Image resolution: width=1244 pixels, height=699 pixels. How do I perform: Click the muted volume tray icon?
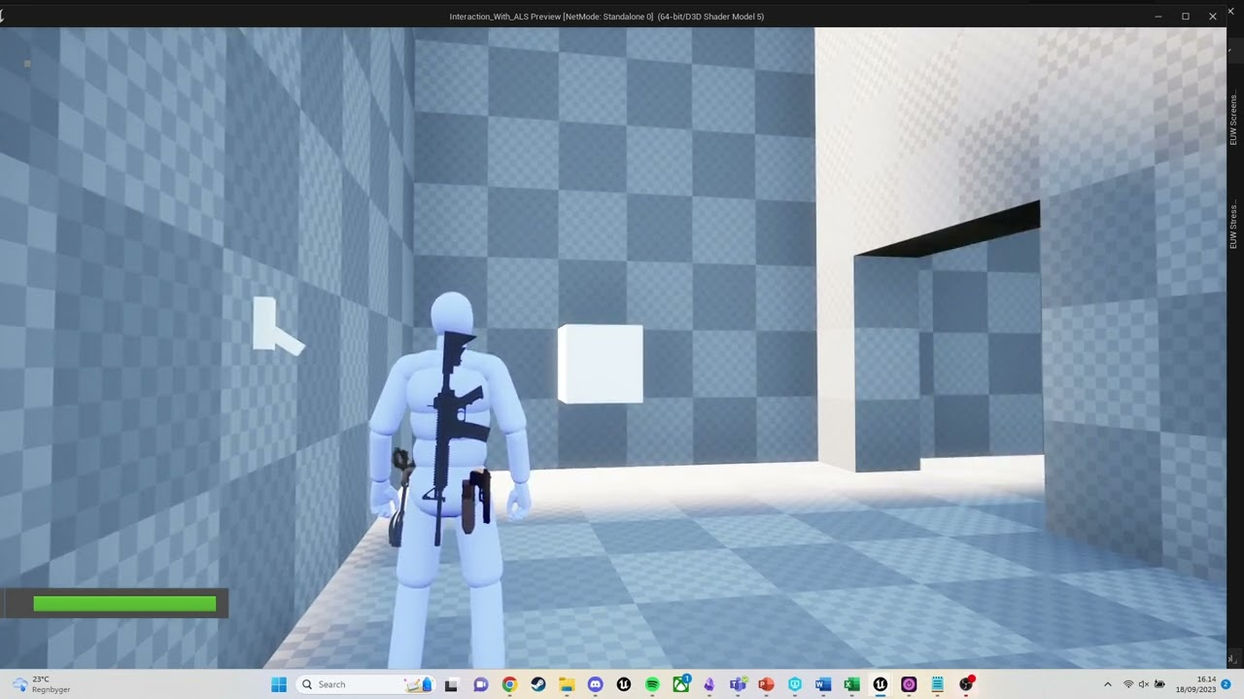1143,685
